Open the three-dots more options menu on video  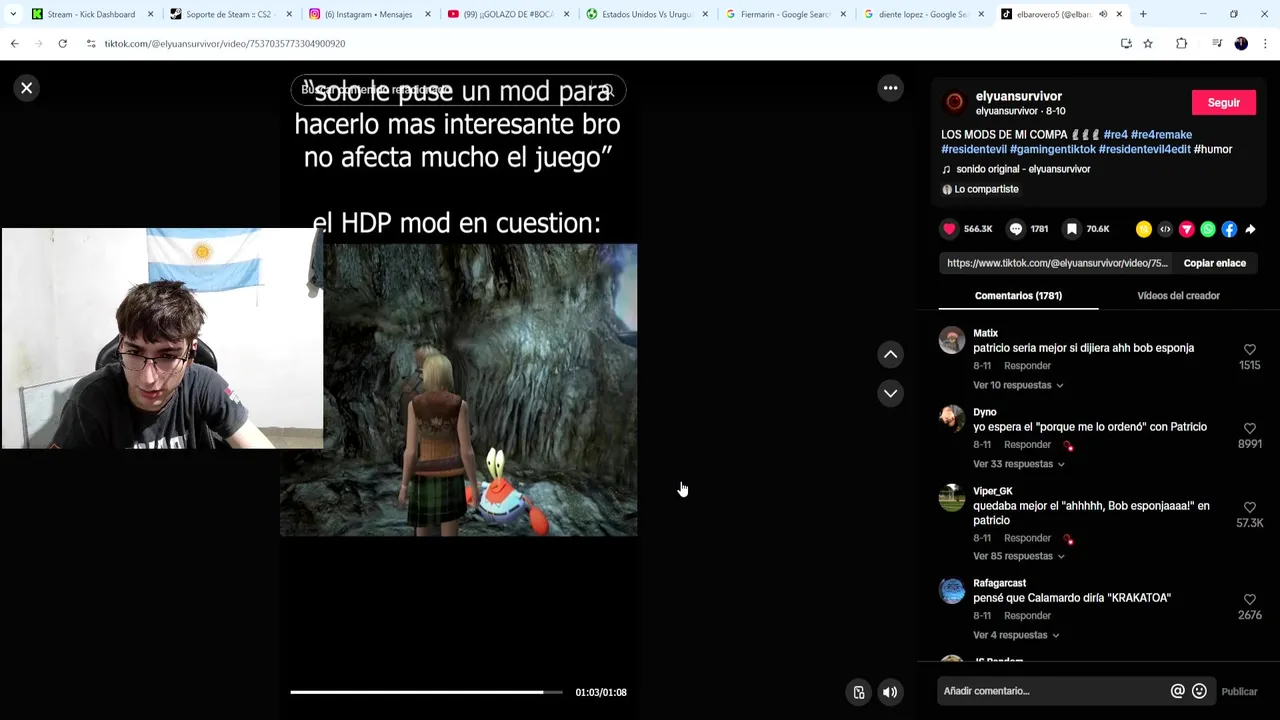point(890,88)
